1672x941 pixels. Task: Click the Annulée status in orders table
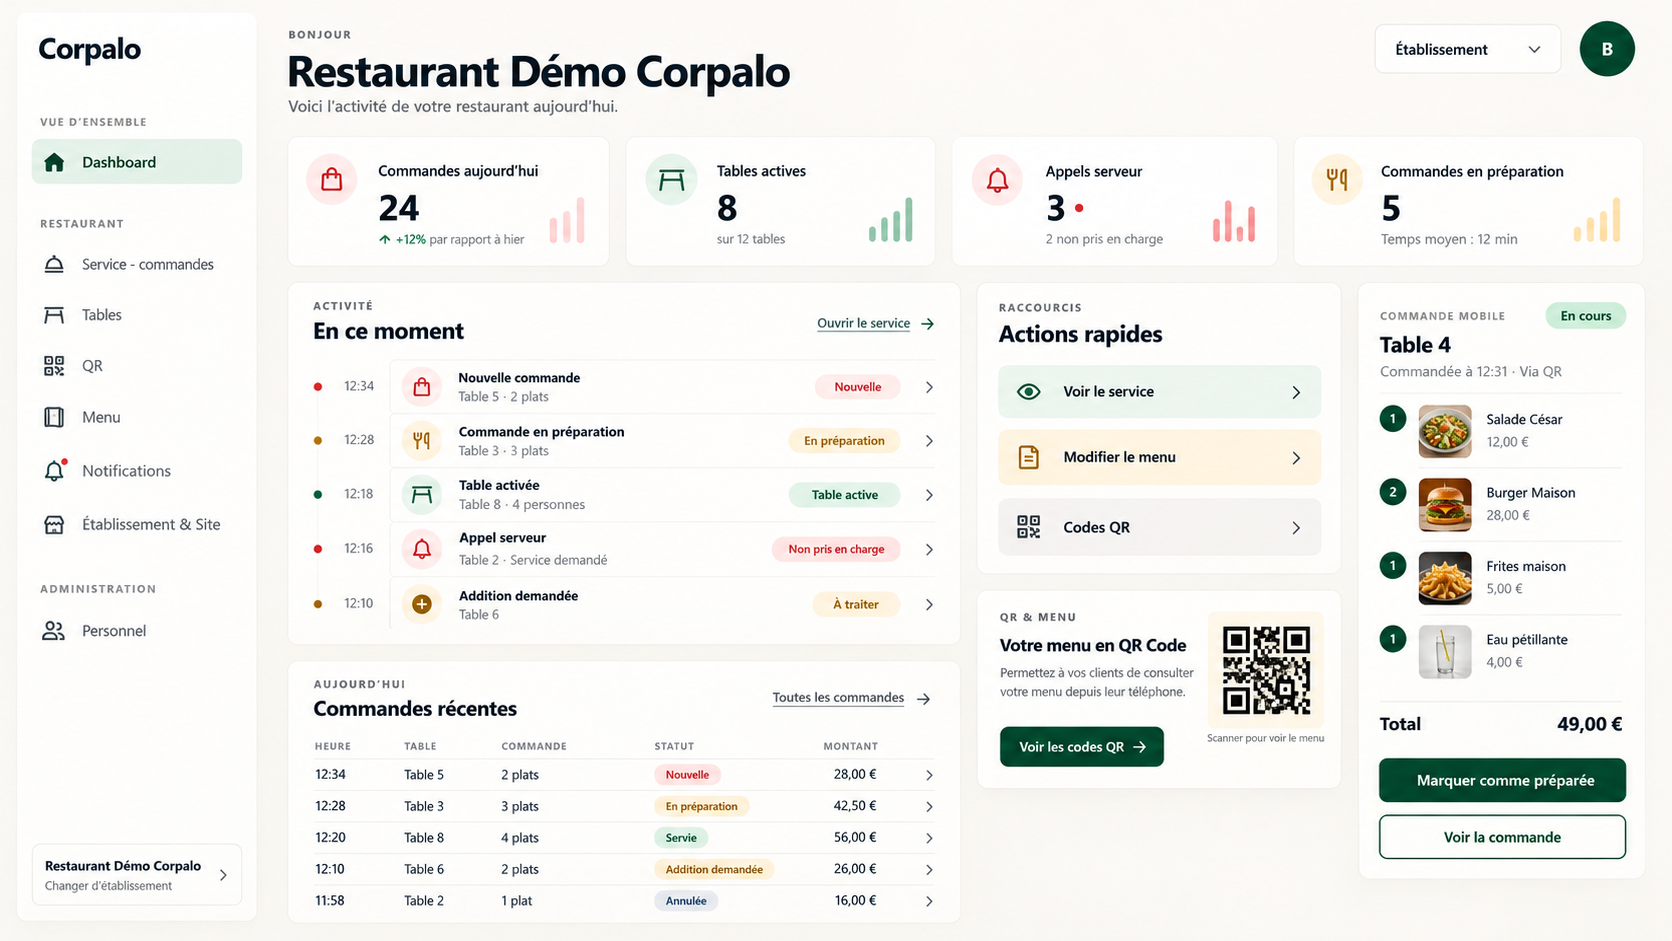tap(686, 901)
